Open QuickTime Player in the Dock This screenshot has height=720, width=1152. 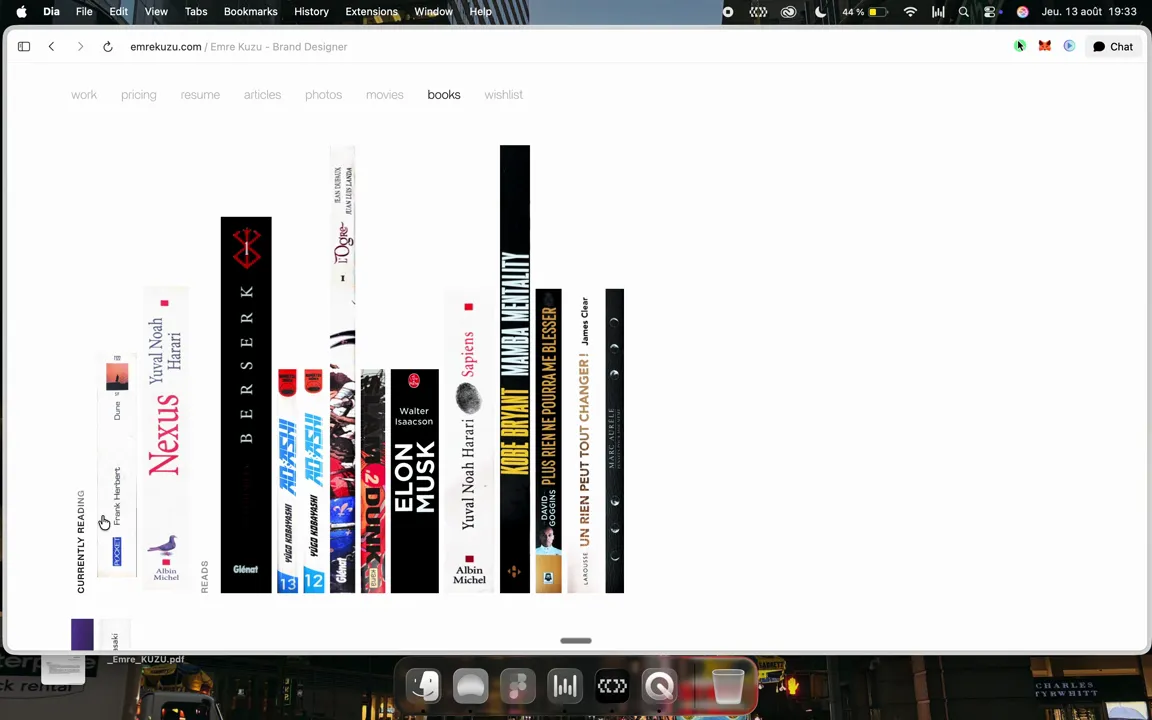pyautogui.click(x=660, y=686)
